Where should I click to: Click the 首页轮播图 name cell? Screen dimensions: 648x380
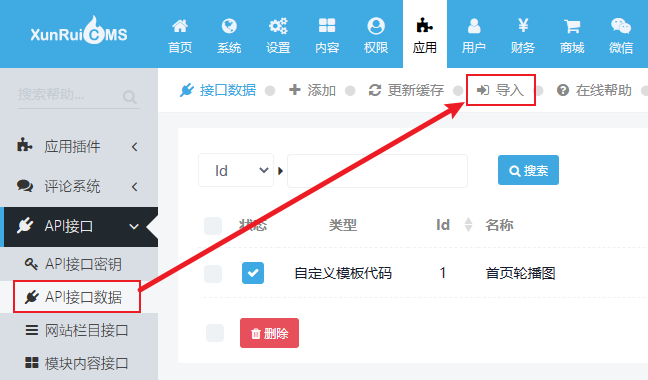coord(520,273)
